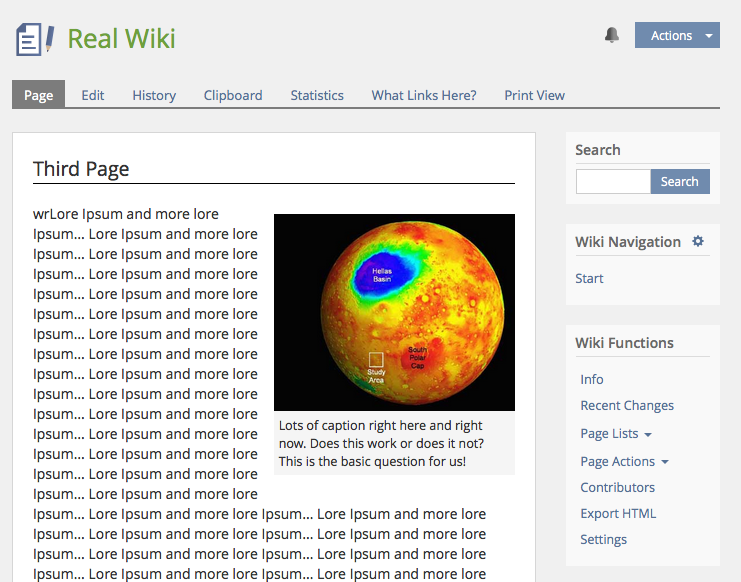Expand the Page Lists dropdown

pyautogui.click(x=616, y=433)
